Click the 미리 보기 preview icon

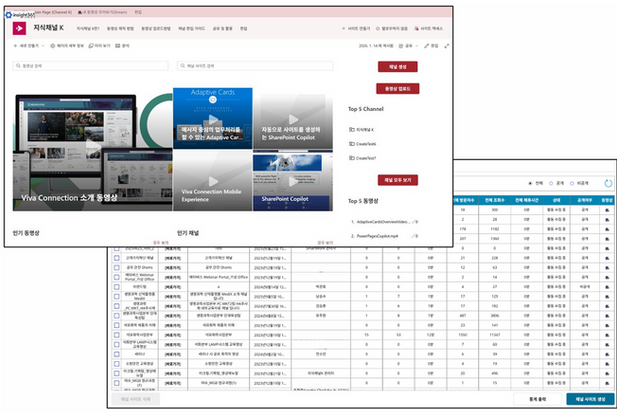click(x=100, y=46)
